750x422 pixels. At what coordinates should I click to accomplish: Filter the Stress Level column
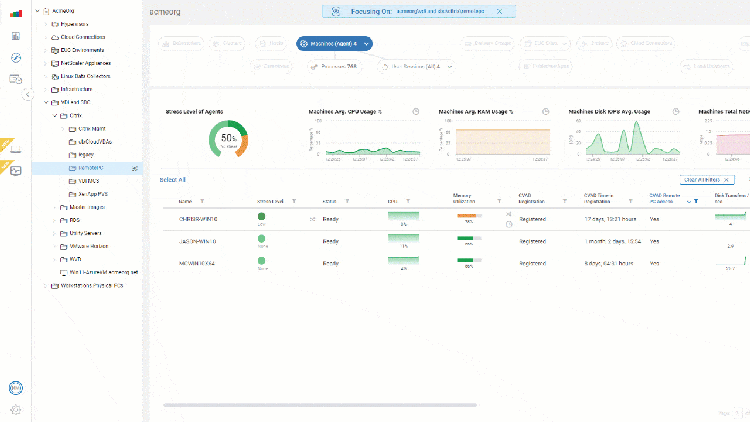(x=294, y=201)
